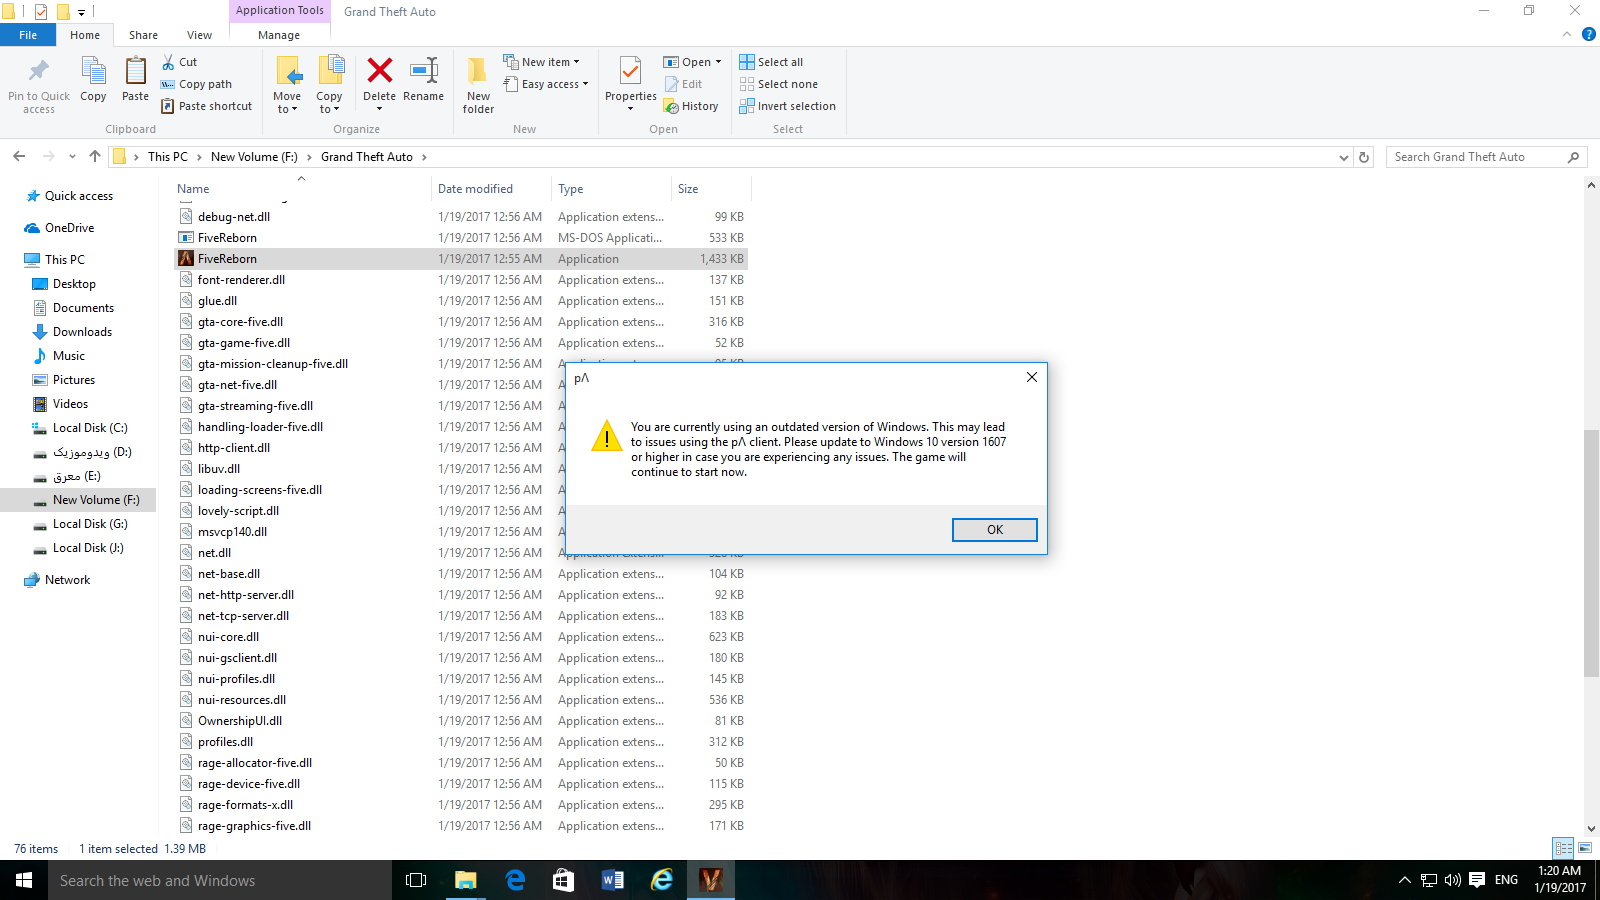Open Local Disk (C:) in the navigation pane
The height and width of the screenshot is (900, 1600).
[x=90, y=428]
